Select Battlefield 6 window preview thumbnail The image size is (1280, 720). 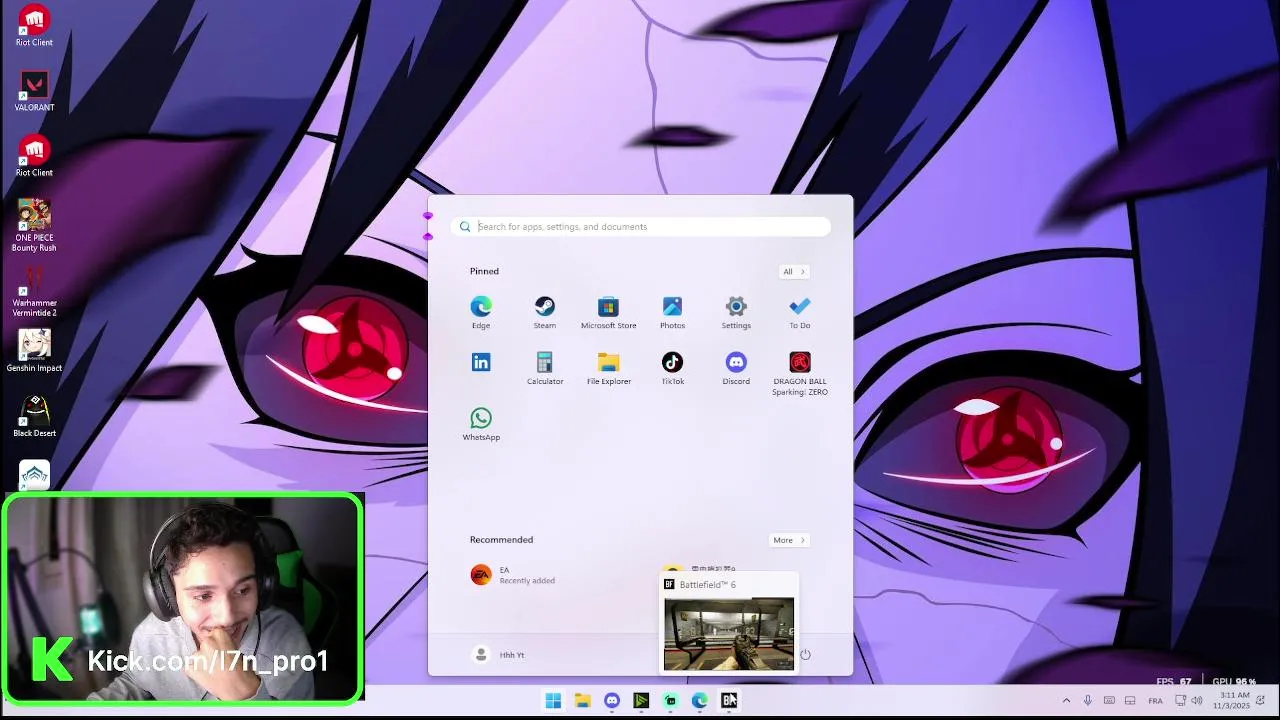click(729, 634)
